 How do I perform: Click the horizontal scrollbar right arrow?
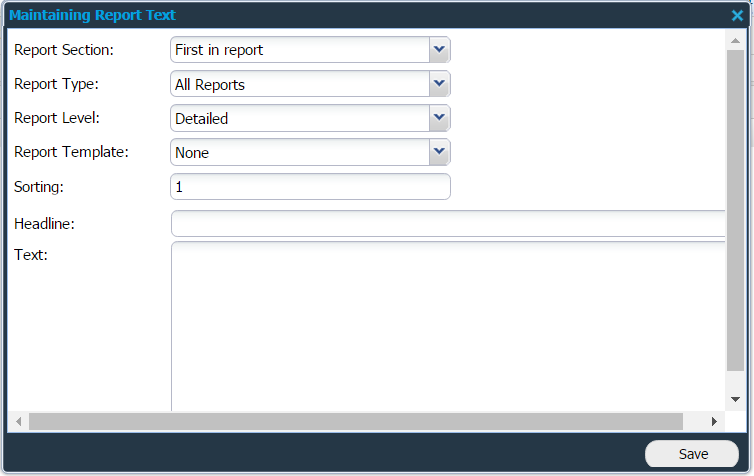pyautogui.click(x=714, y=422)
